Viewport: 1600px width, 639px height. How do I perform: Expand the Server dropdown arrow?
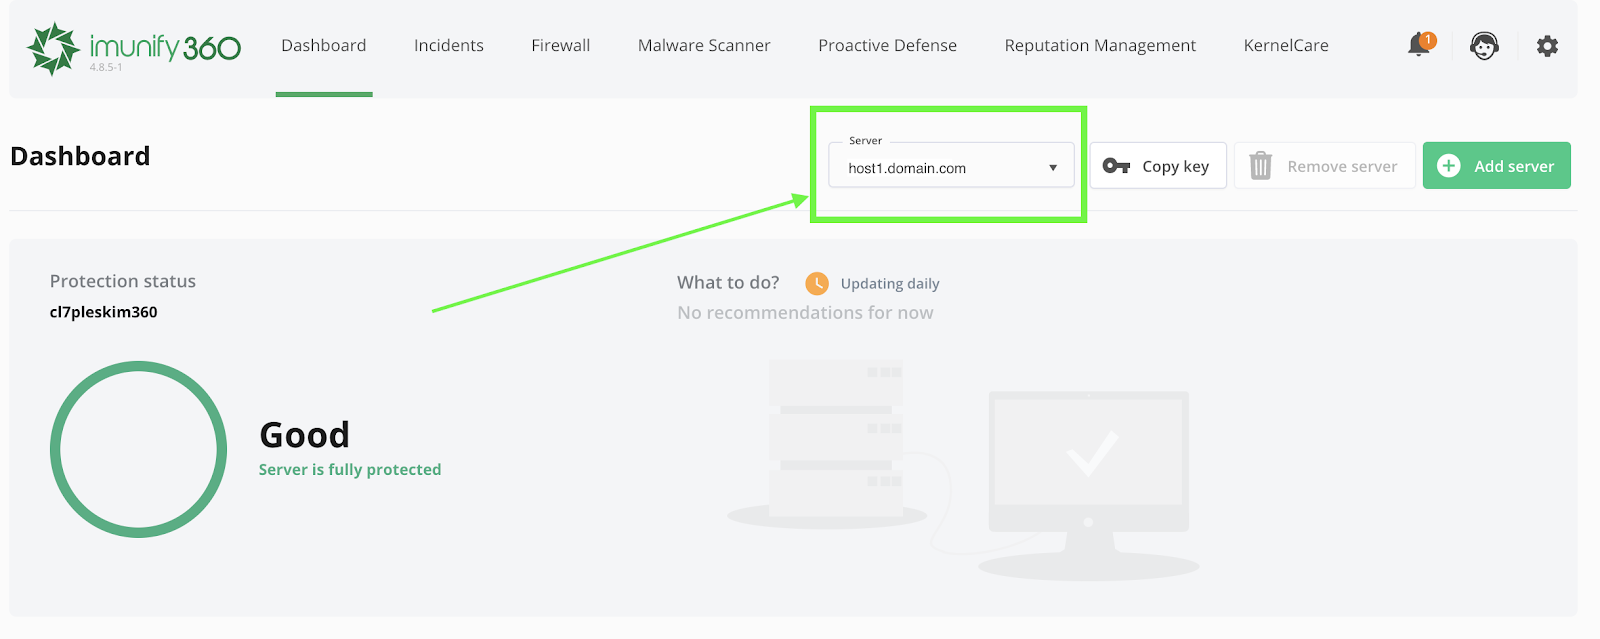click(1053, 168)
